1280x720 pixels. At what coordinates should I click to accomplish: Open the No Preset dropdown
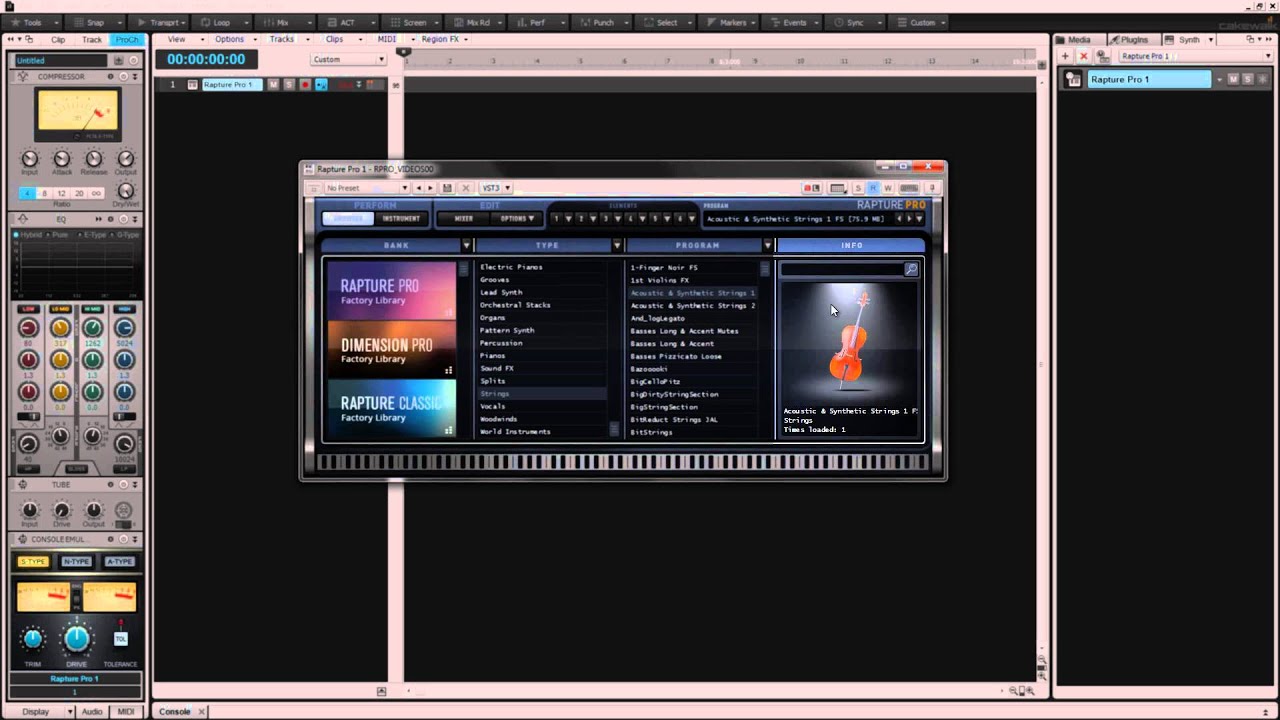367,188
